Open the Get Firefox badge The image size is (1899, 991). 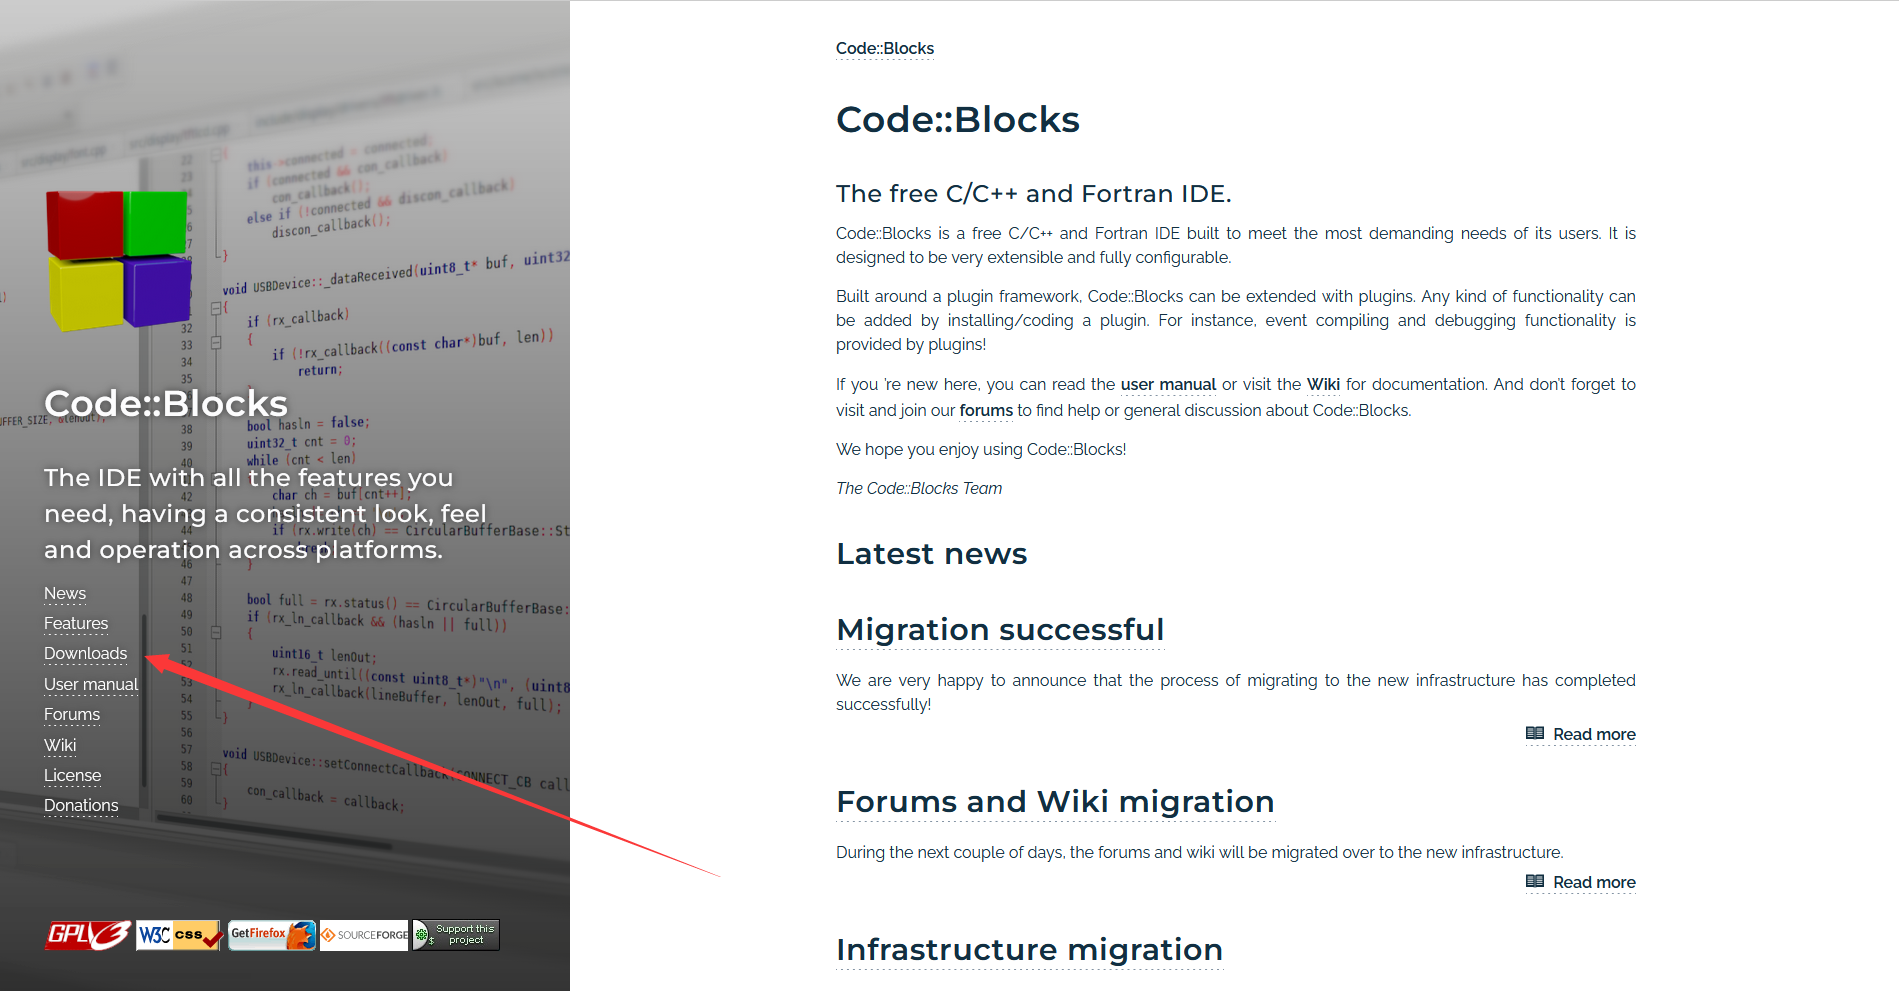[272, 935]
